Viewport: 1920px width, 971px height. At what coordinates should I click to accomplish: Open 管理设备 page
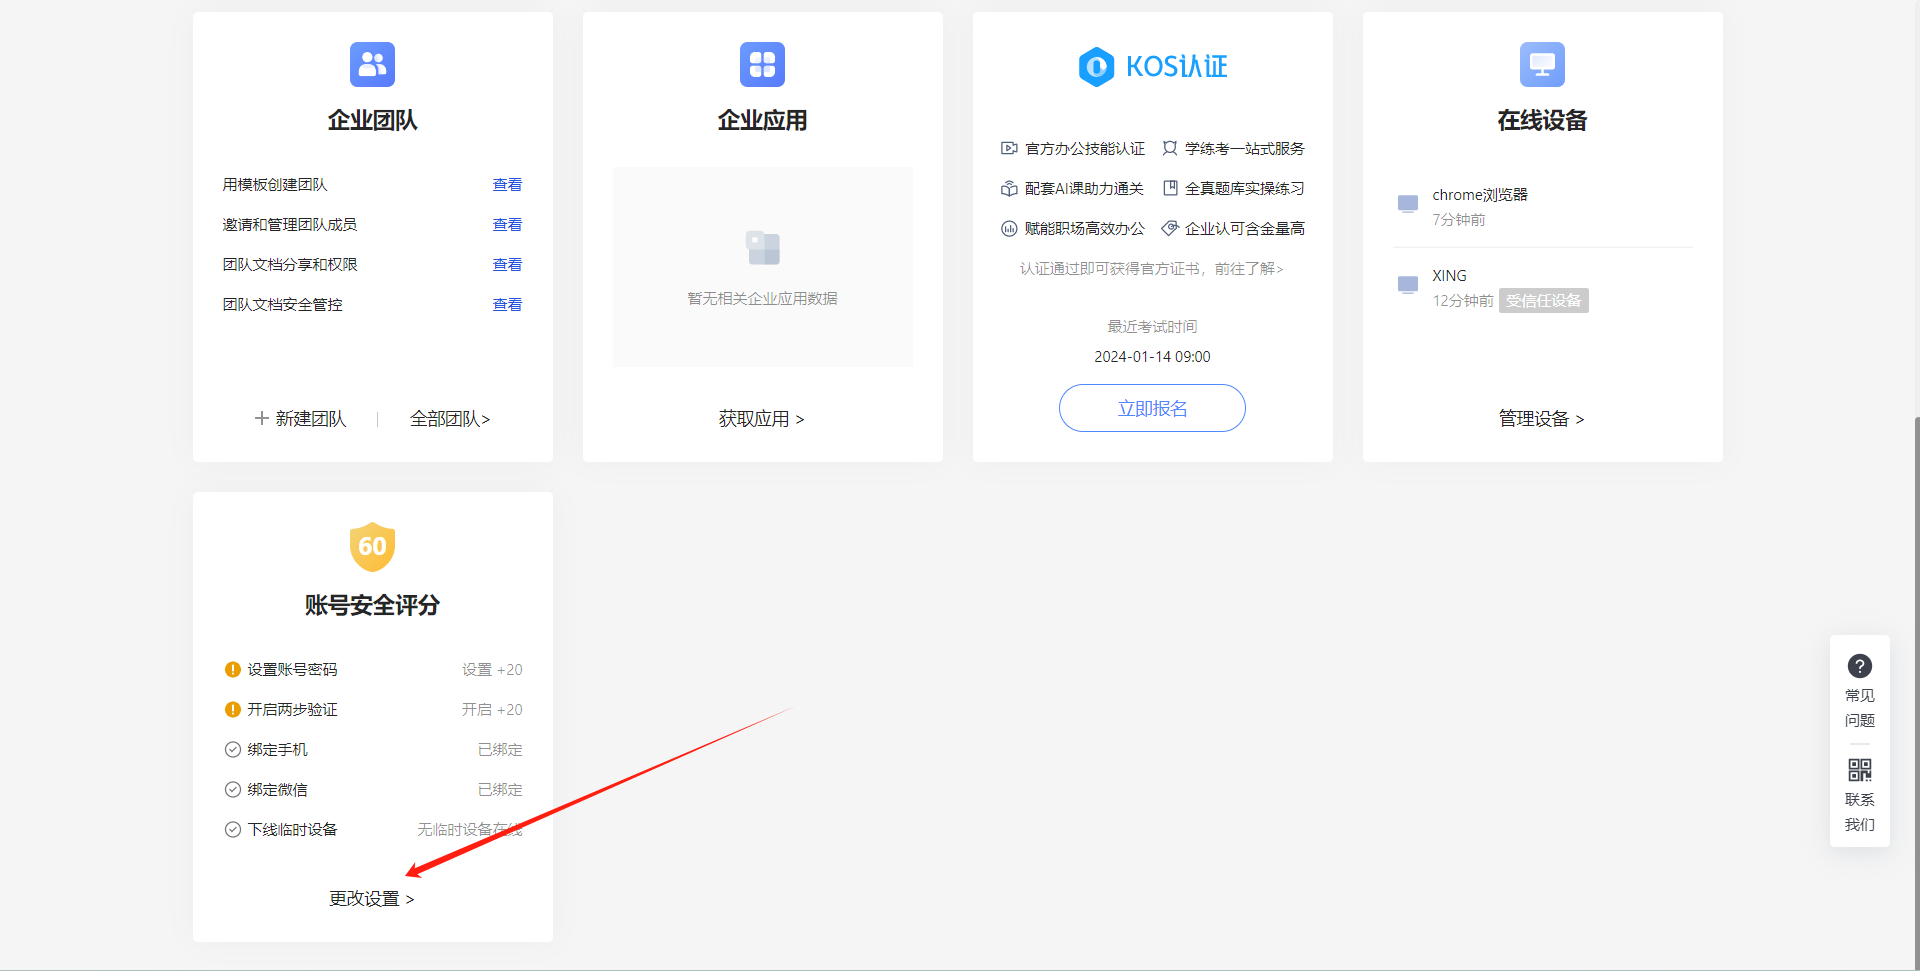[x=1541, y=419]
